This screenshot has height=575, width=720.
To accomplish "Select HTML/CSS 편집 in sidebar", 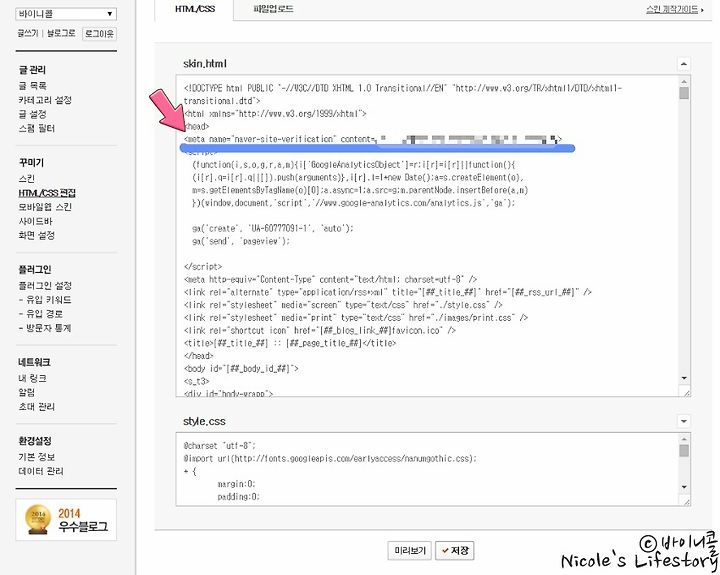I will (47, 193).
